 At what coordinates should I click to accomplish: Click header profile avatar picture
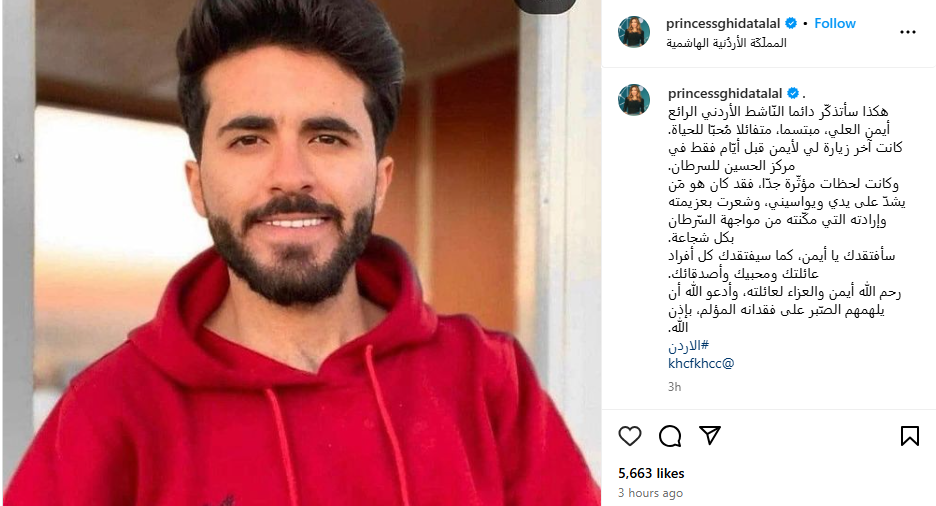point(634,32)
